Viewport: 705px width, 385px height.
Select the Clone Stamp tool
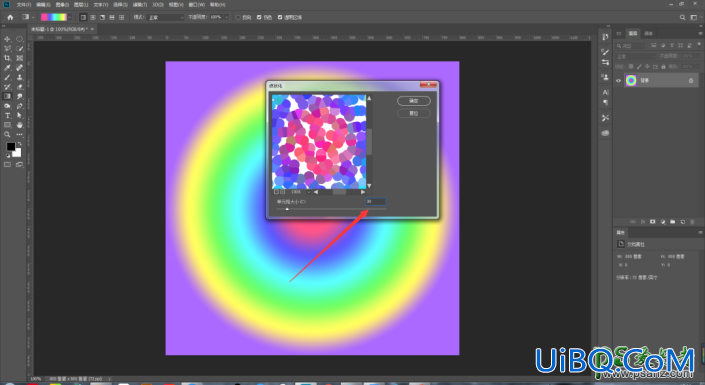(20, 77)
